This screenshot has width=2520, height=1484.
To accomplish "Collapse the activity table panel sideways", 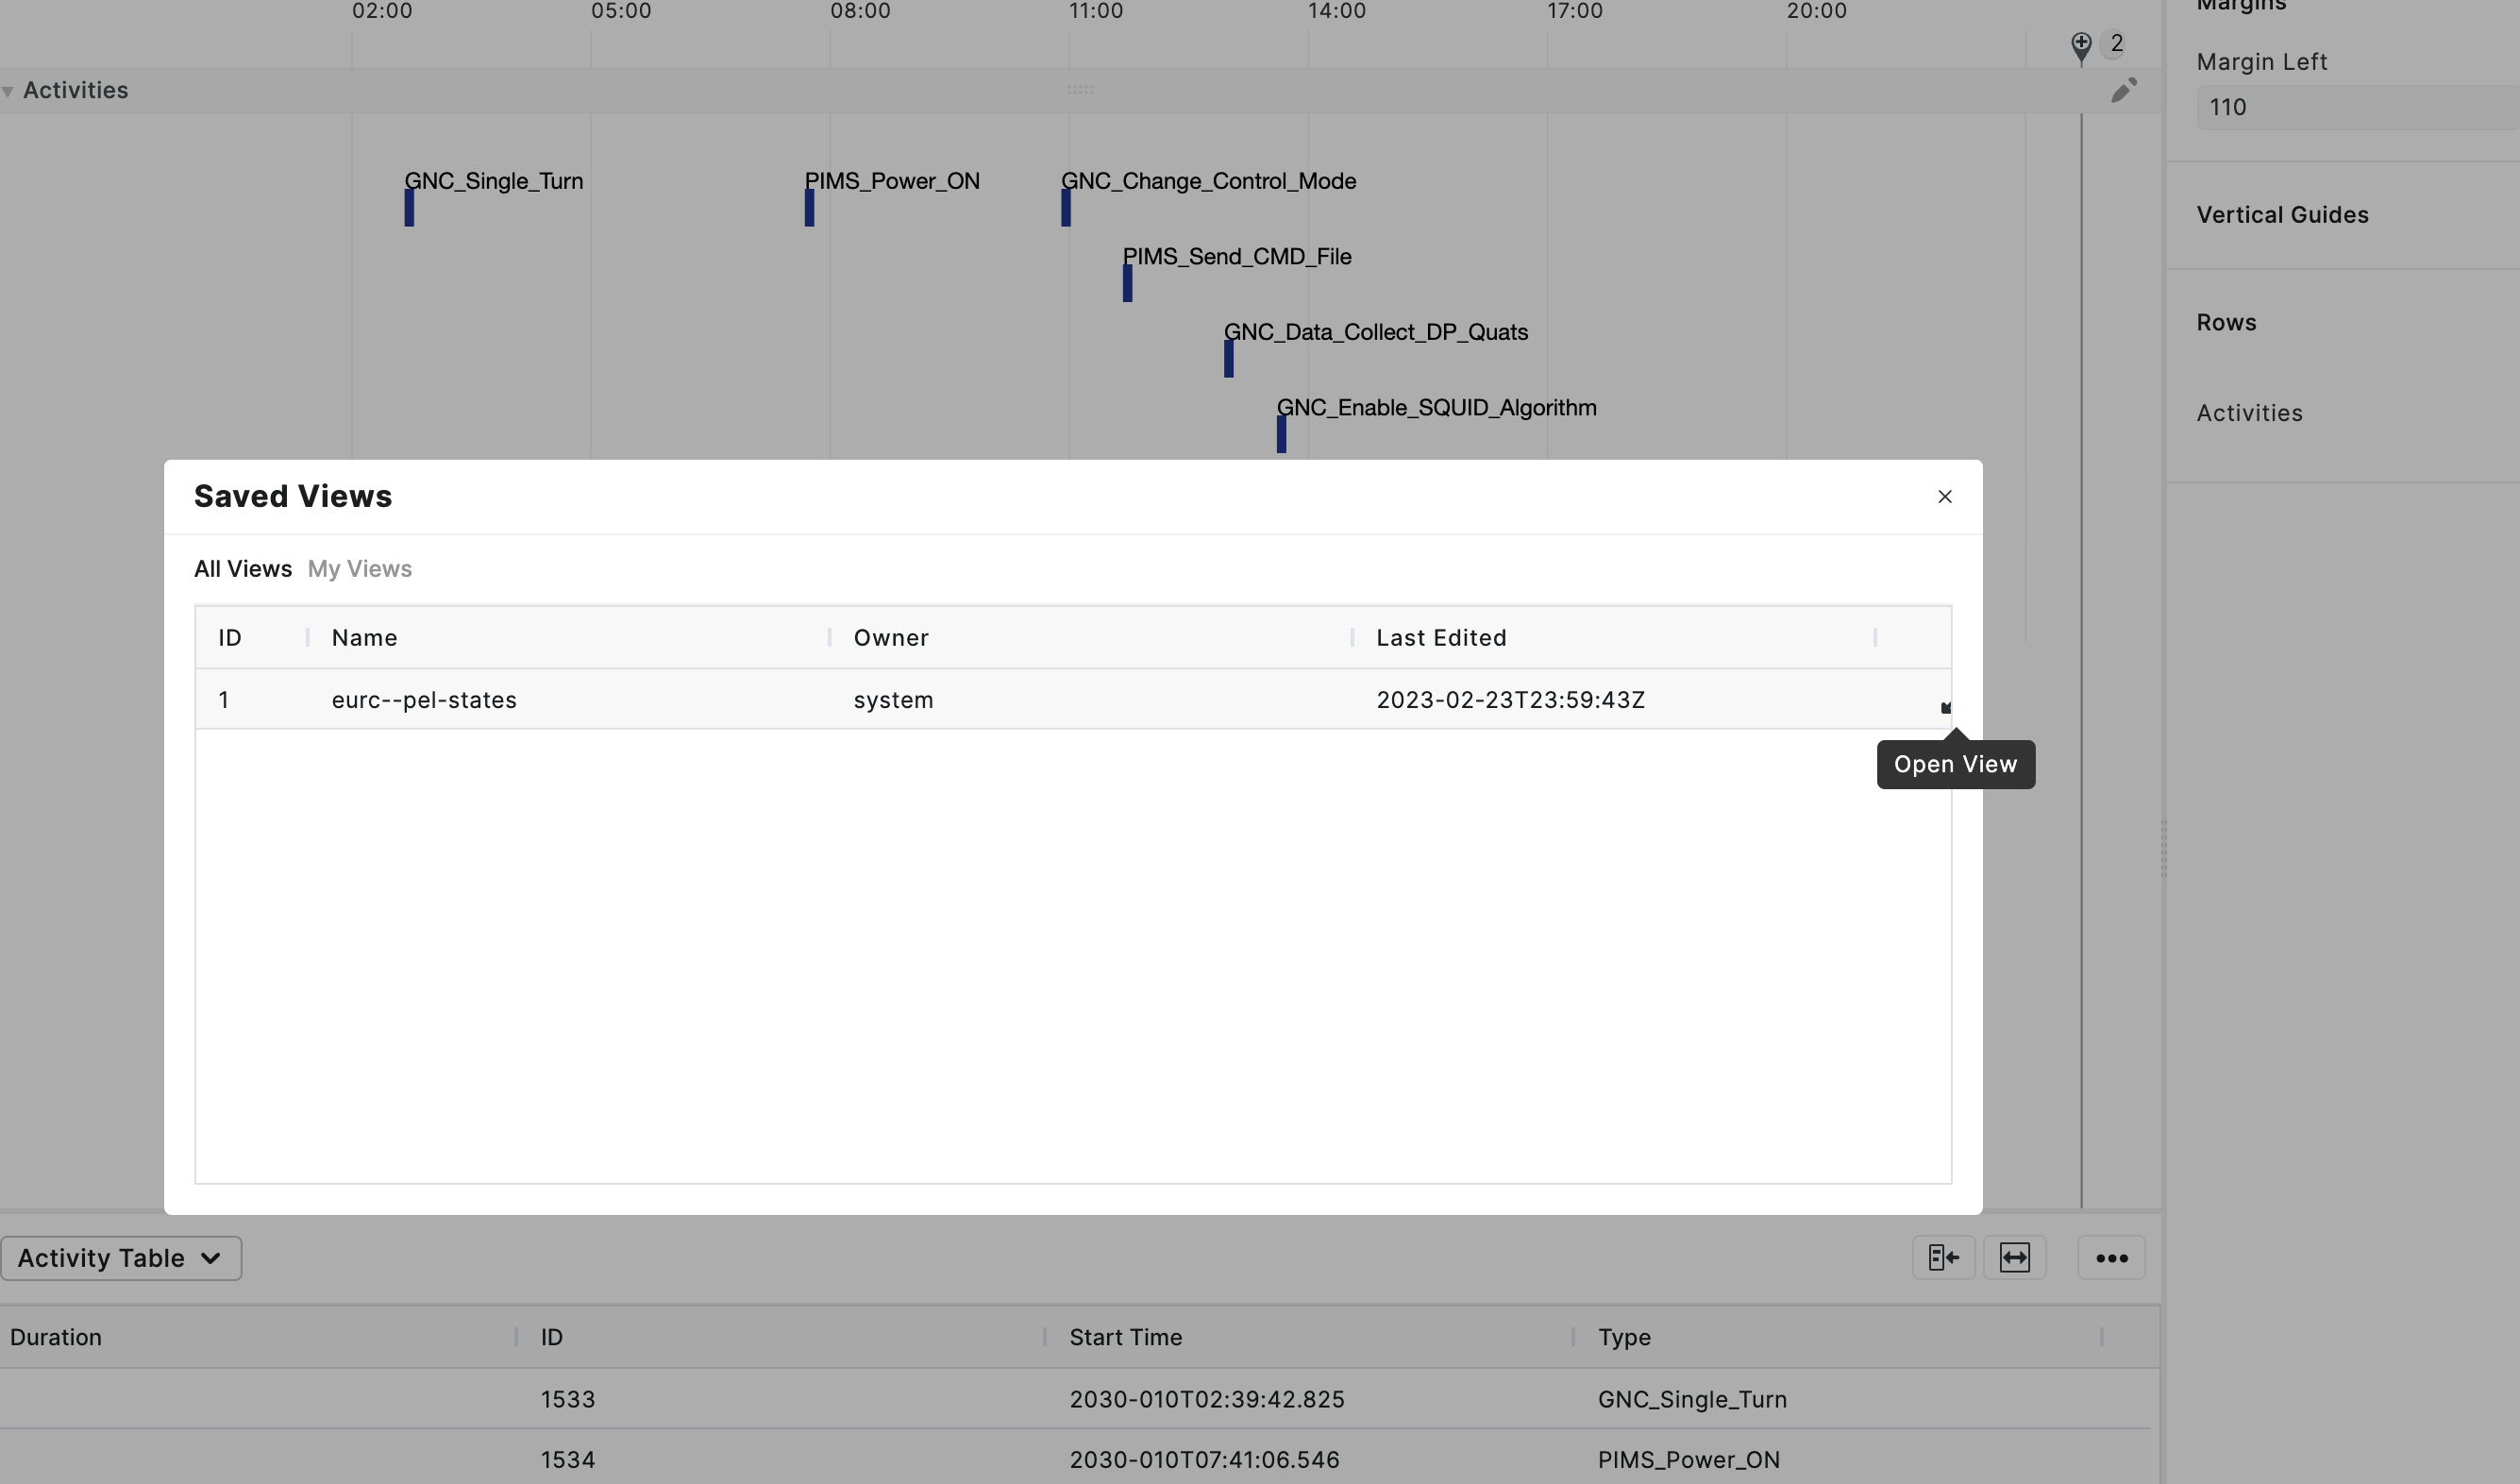I will point(1942,1257).
